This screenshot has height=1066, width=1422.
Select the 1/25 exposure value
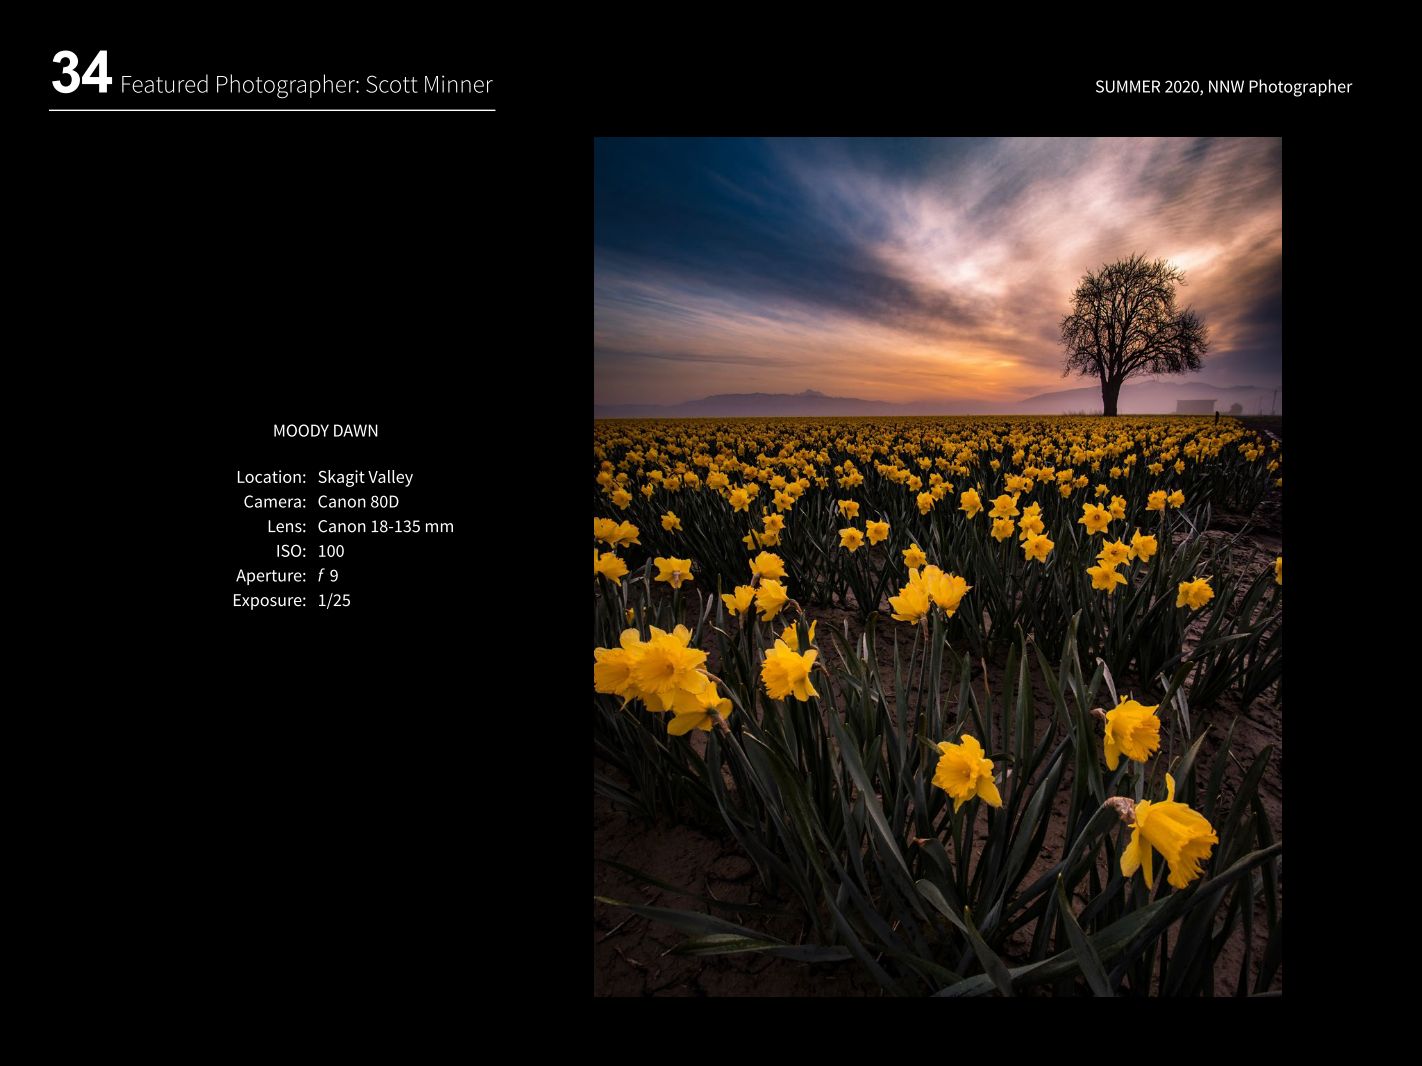pyautogui.click(x=334, y=601)
